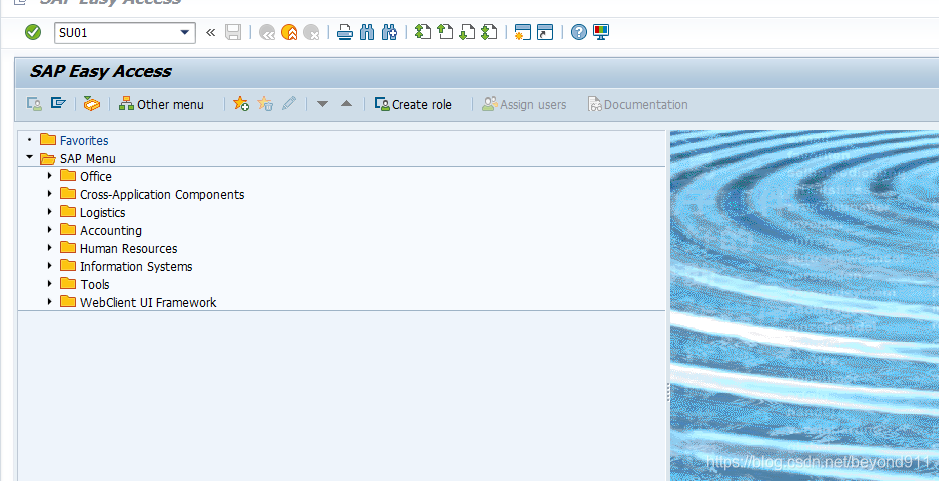The width and height of the screenshot is (939, 481).
Task: Click the Save floppy disk icon
Action: point(233,32)
